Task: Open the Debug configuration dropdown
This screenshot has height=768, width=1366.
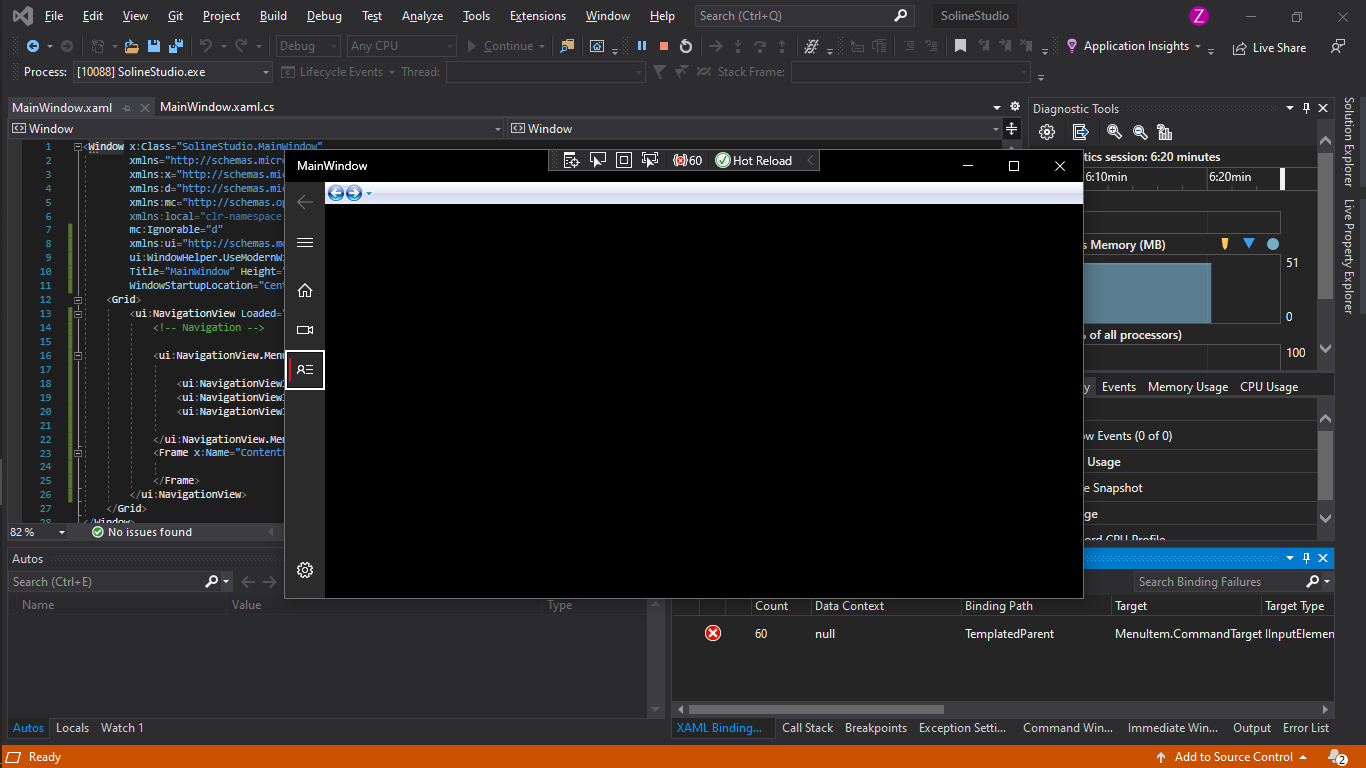Action: [x=307, y=45]
